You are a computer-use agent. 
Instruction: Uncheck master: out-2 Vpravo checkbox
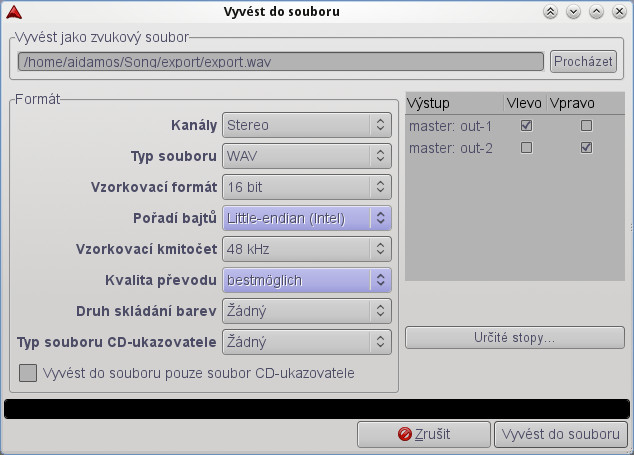pos(586,148)
